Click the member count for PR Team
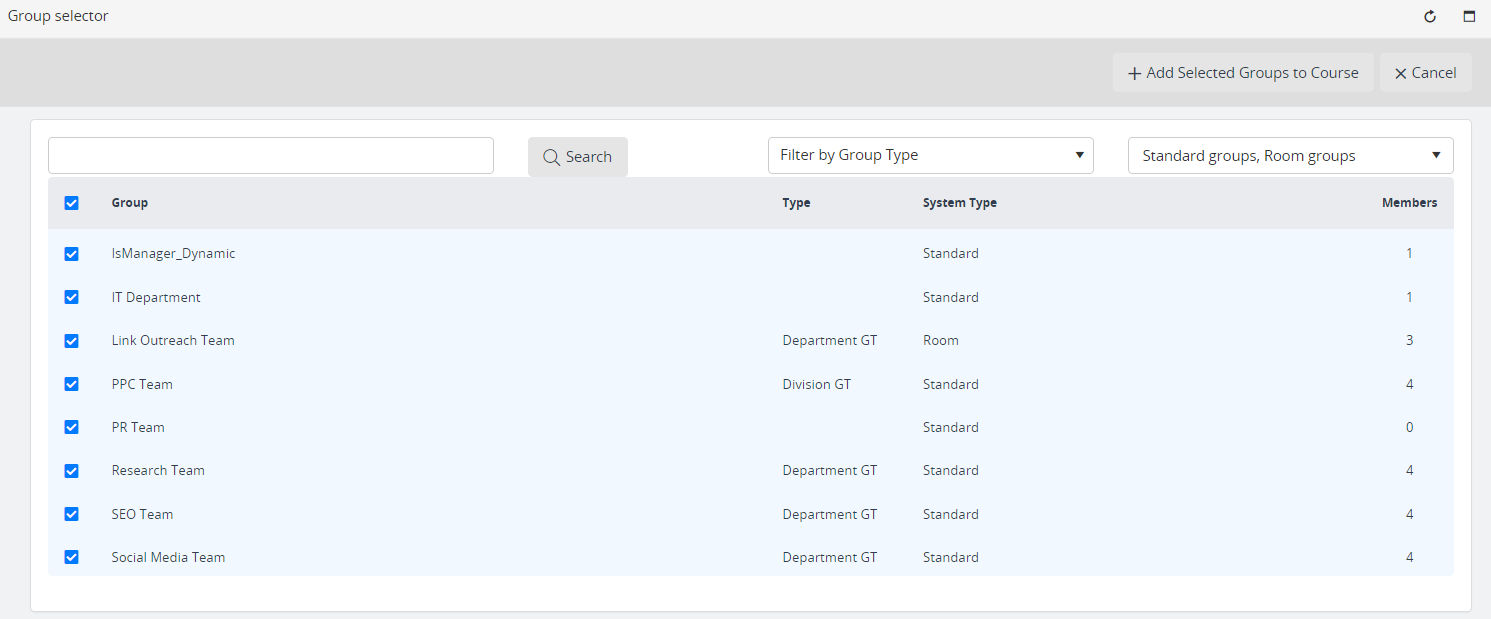 pyautogui.click(x=1410, y=427)
